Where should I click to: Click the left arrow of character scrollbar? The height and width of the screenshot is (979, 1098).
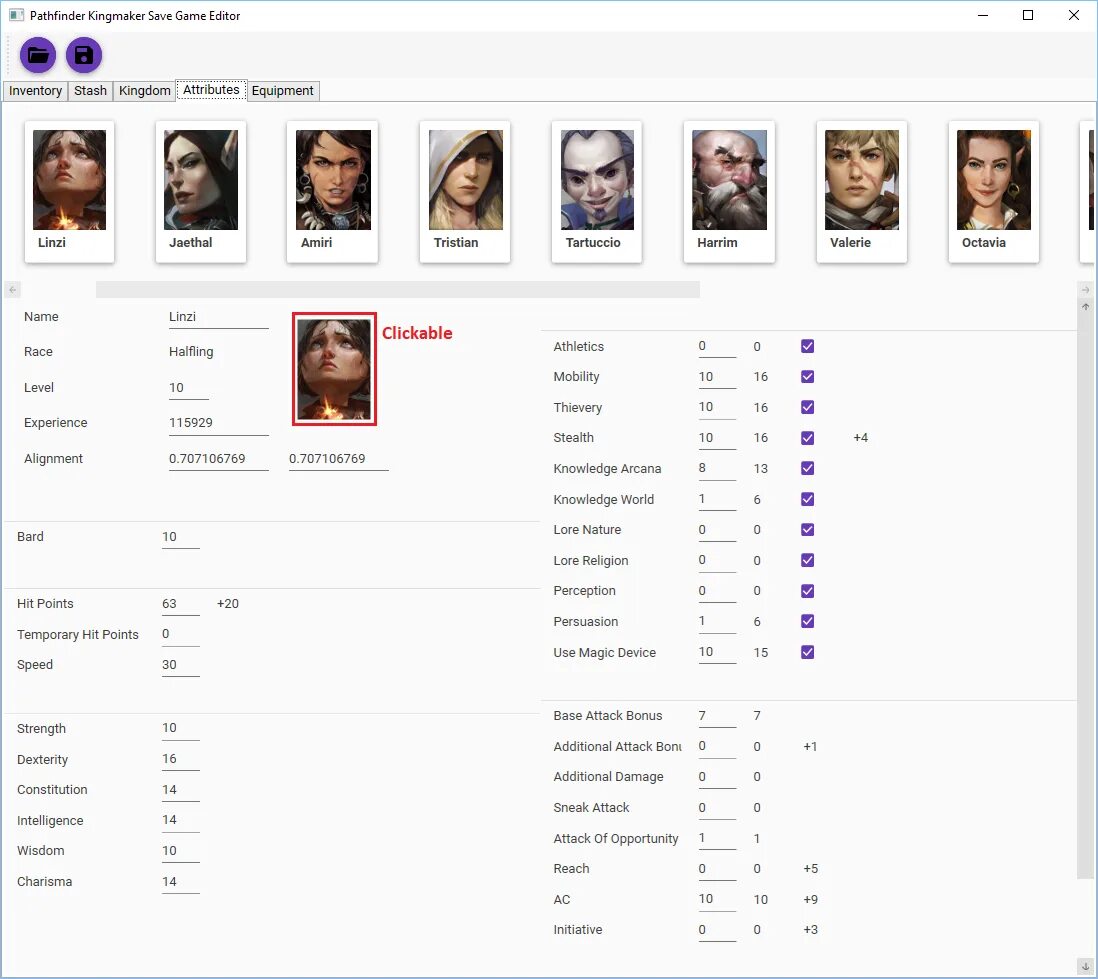(x=13, y=289)
